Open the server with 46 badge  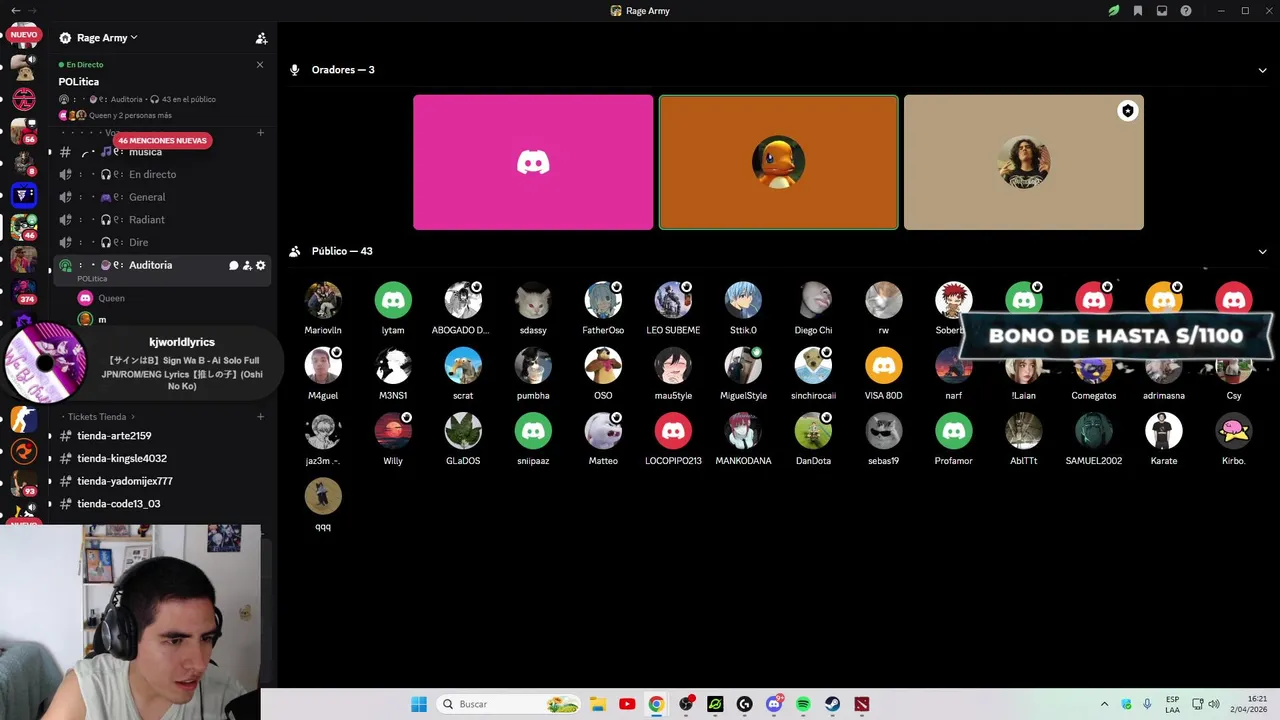[24, 227]
